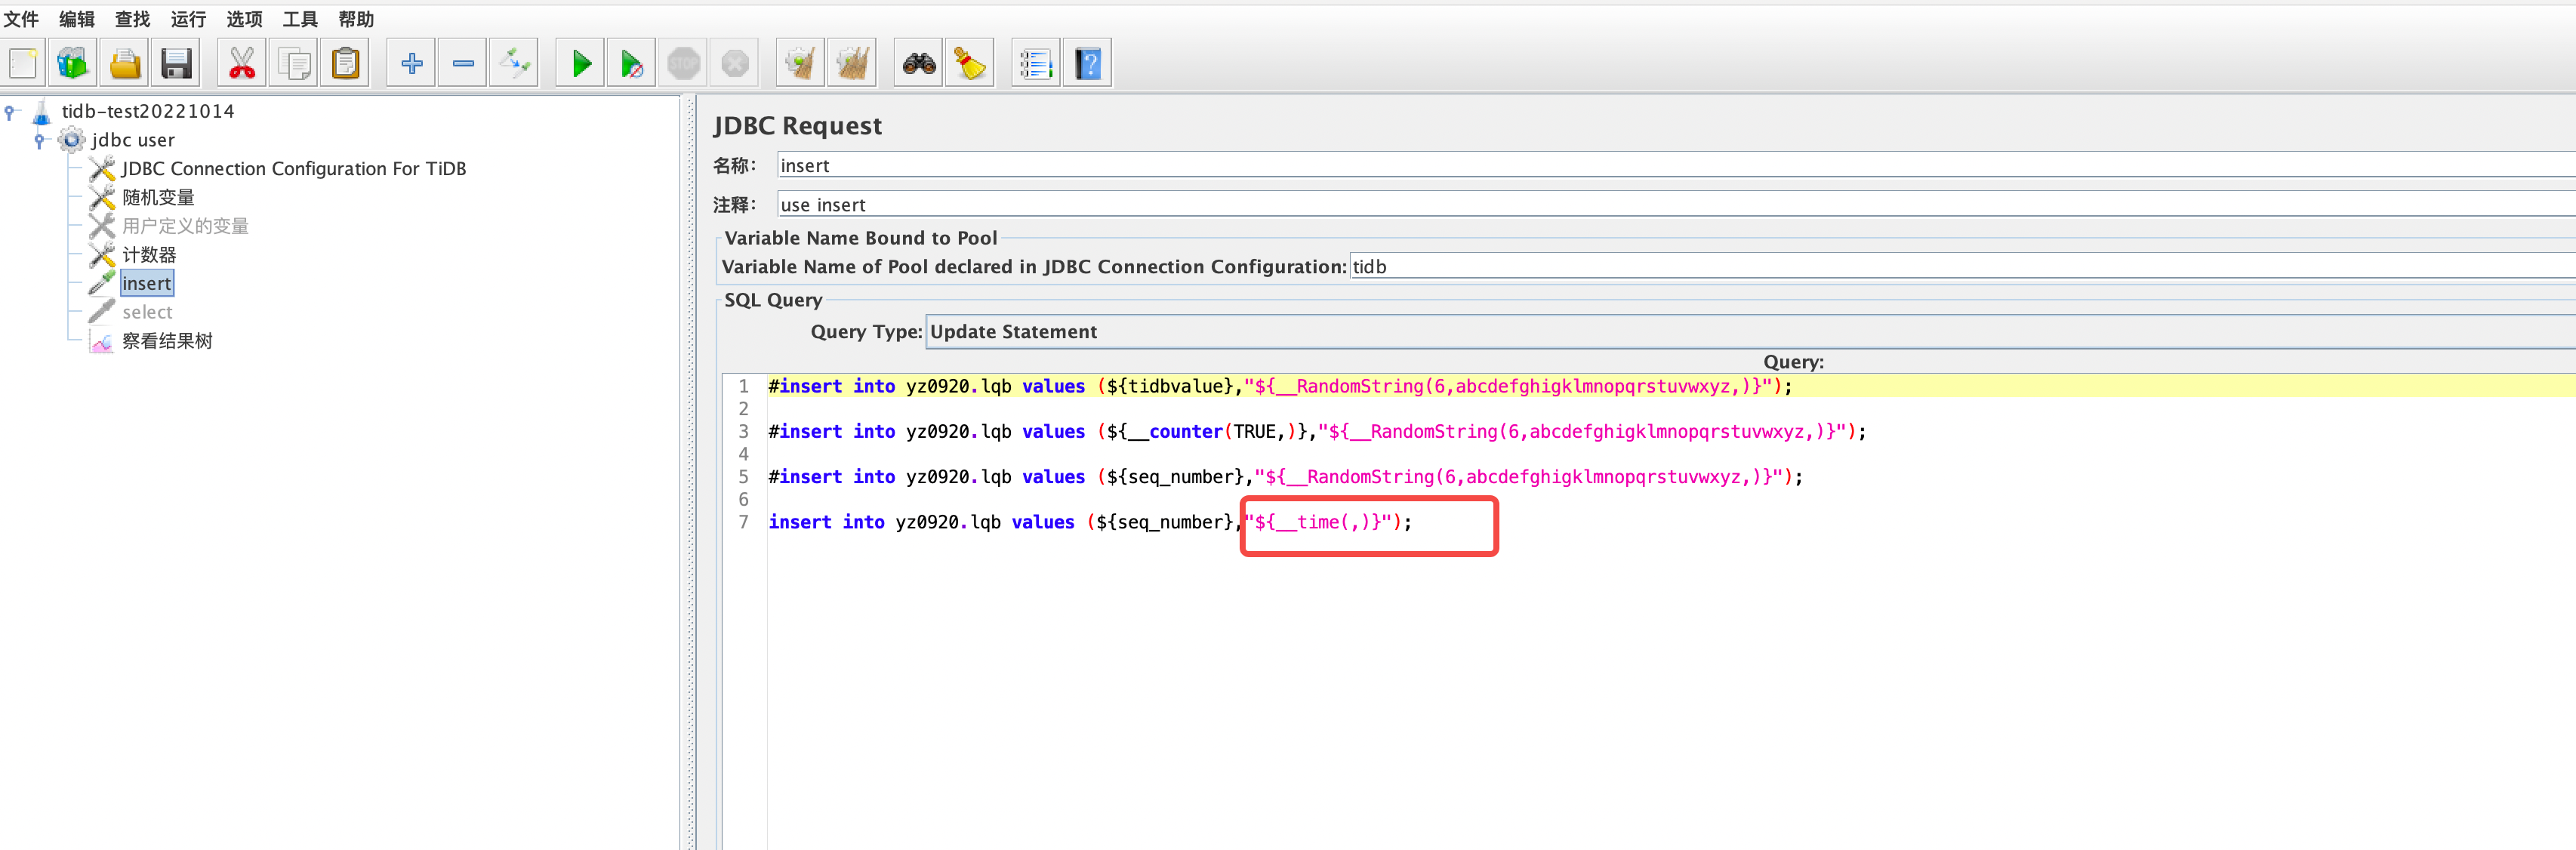The height and width of the screenshot is (850, 2576).
Task: Click the JDBC Request panel title
Action: point(797,126)
